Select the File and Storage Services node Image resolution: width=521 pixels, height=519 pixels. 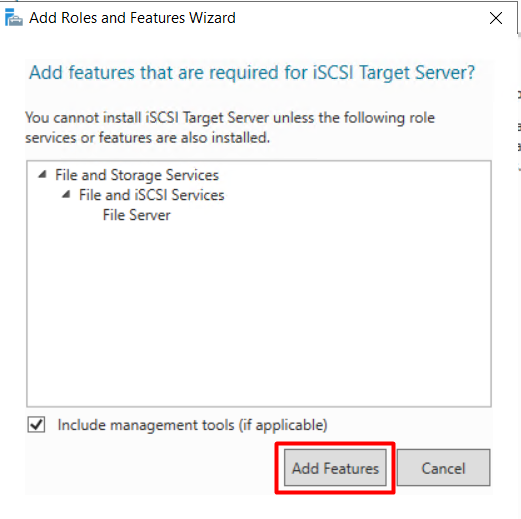click(x=137, y=175)
